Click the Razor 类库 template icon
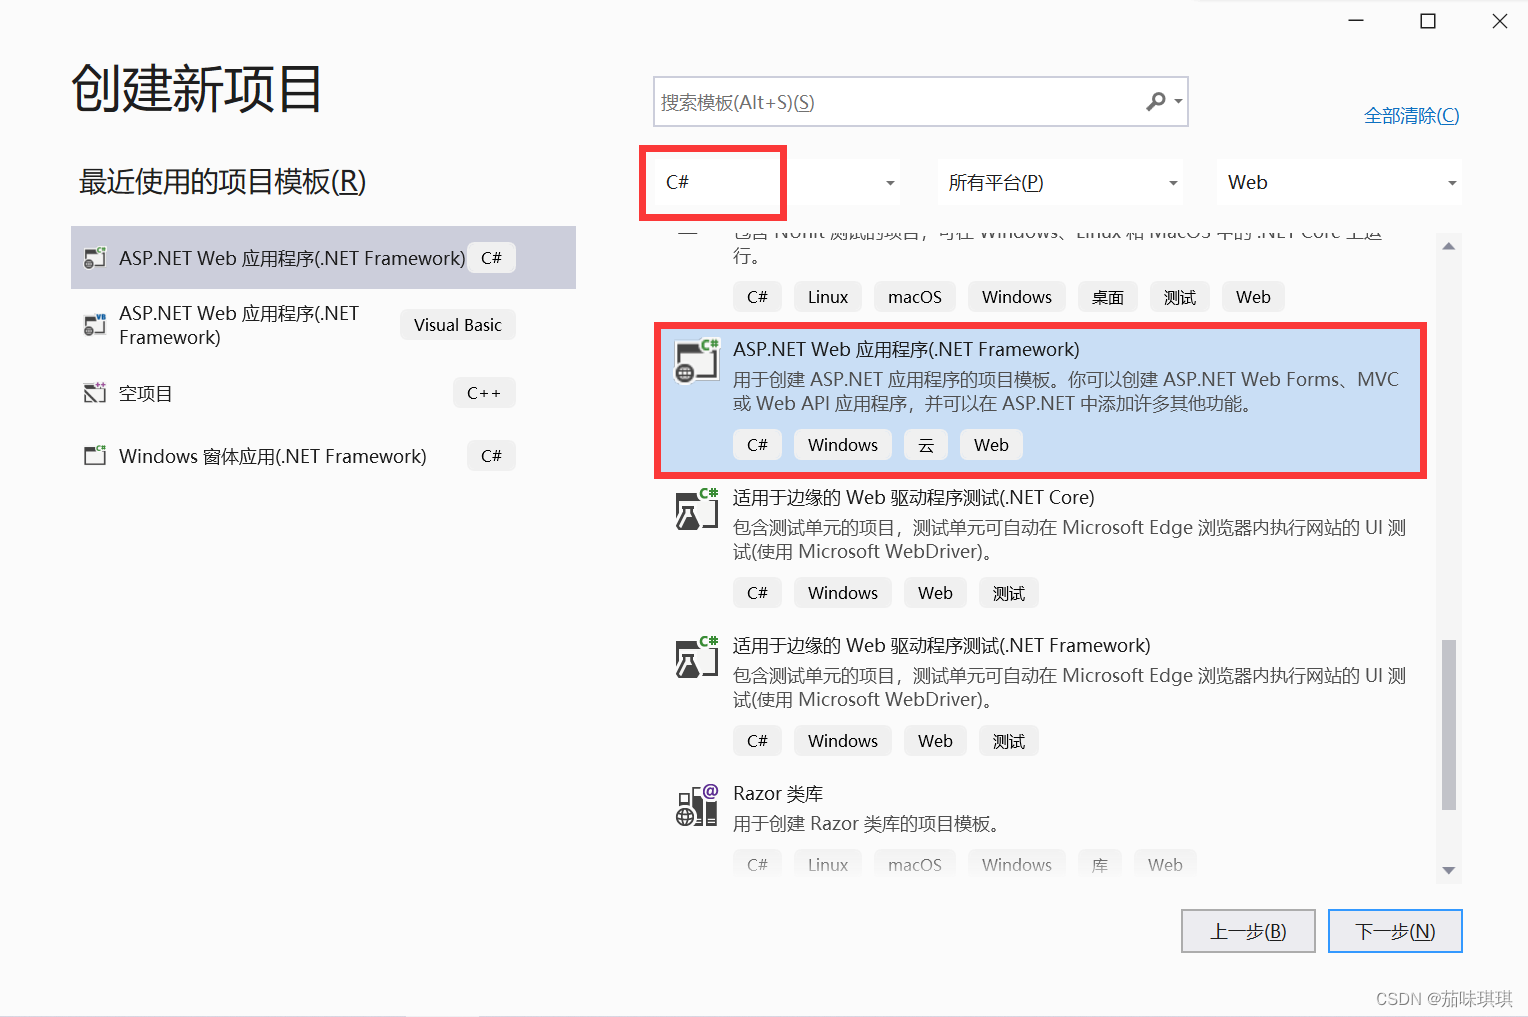The width and height of the screenshot is (1528, 1017). pyautogui.click(x=697, y=805)
